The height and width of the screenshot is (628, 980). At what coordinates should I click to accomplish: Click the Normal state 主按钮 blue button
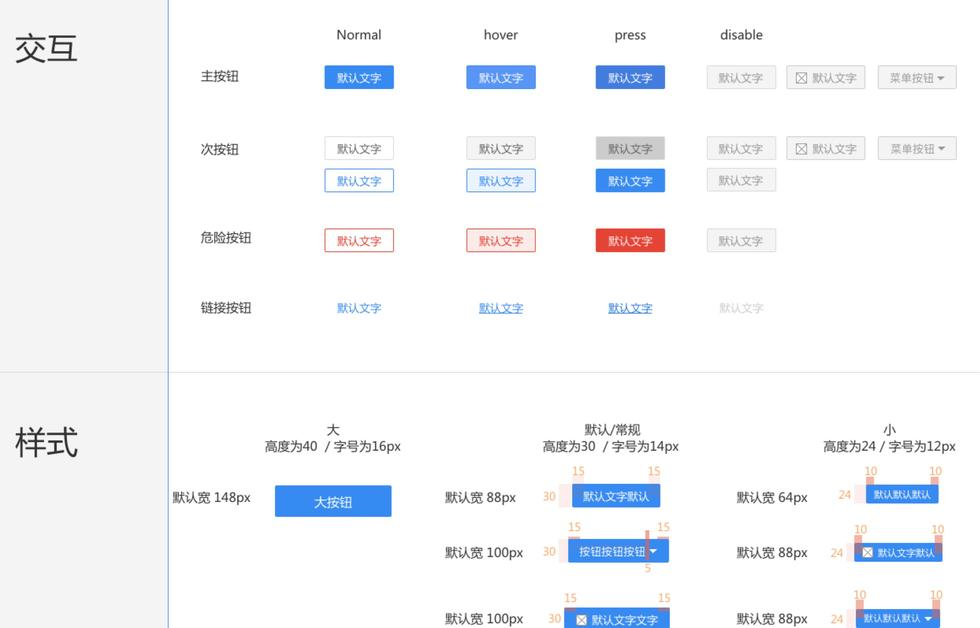point(359,77)
